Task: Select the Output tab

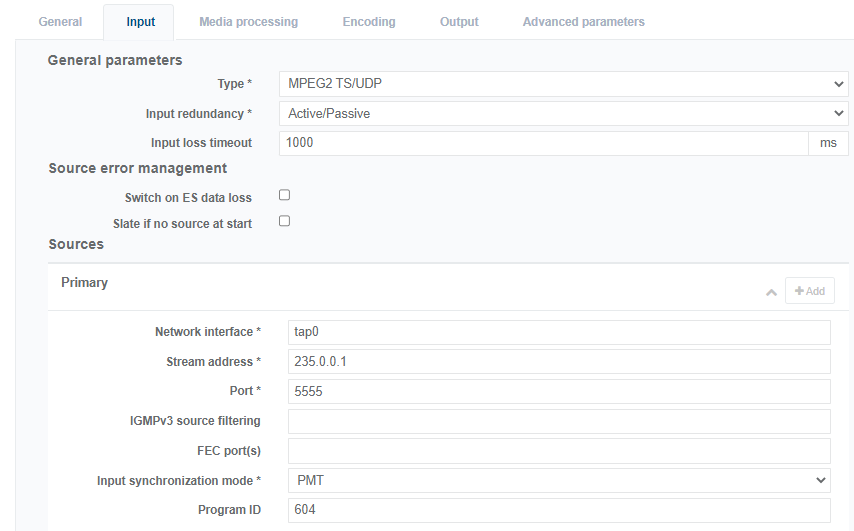Action: point(459,22)
